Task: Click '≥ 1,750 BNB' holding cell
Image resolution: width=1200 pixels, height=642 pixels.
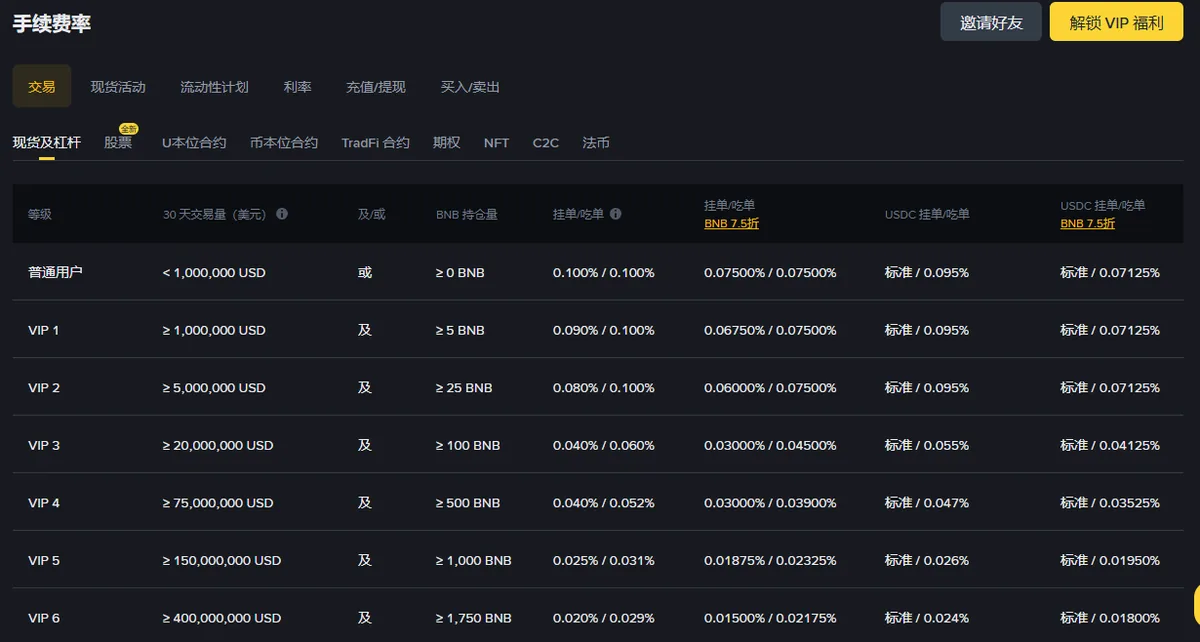Action: tap(474, 618)
